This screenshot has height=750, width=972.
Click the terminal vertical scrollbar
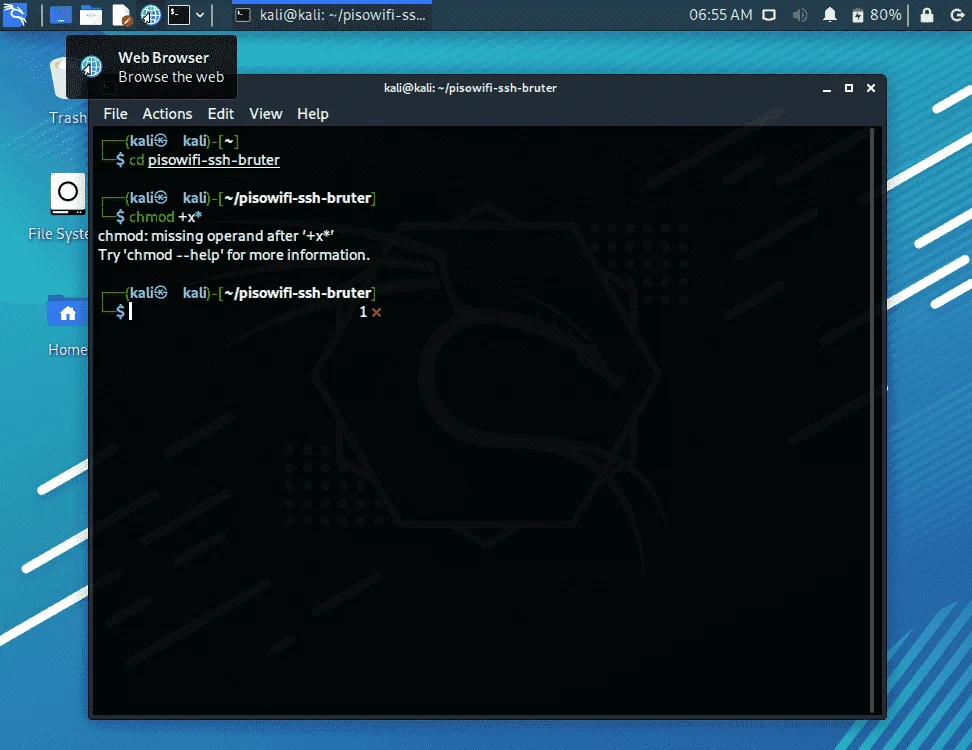pos(872,420)
